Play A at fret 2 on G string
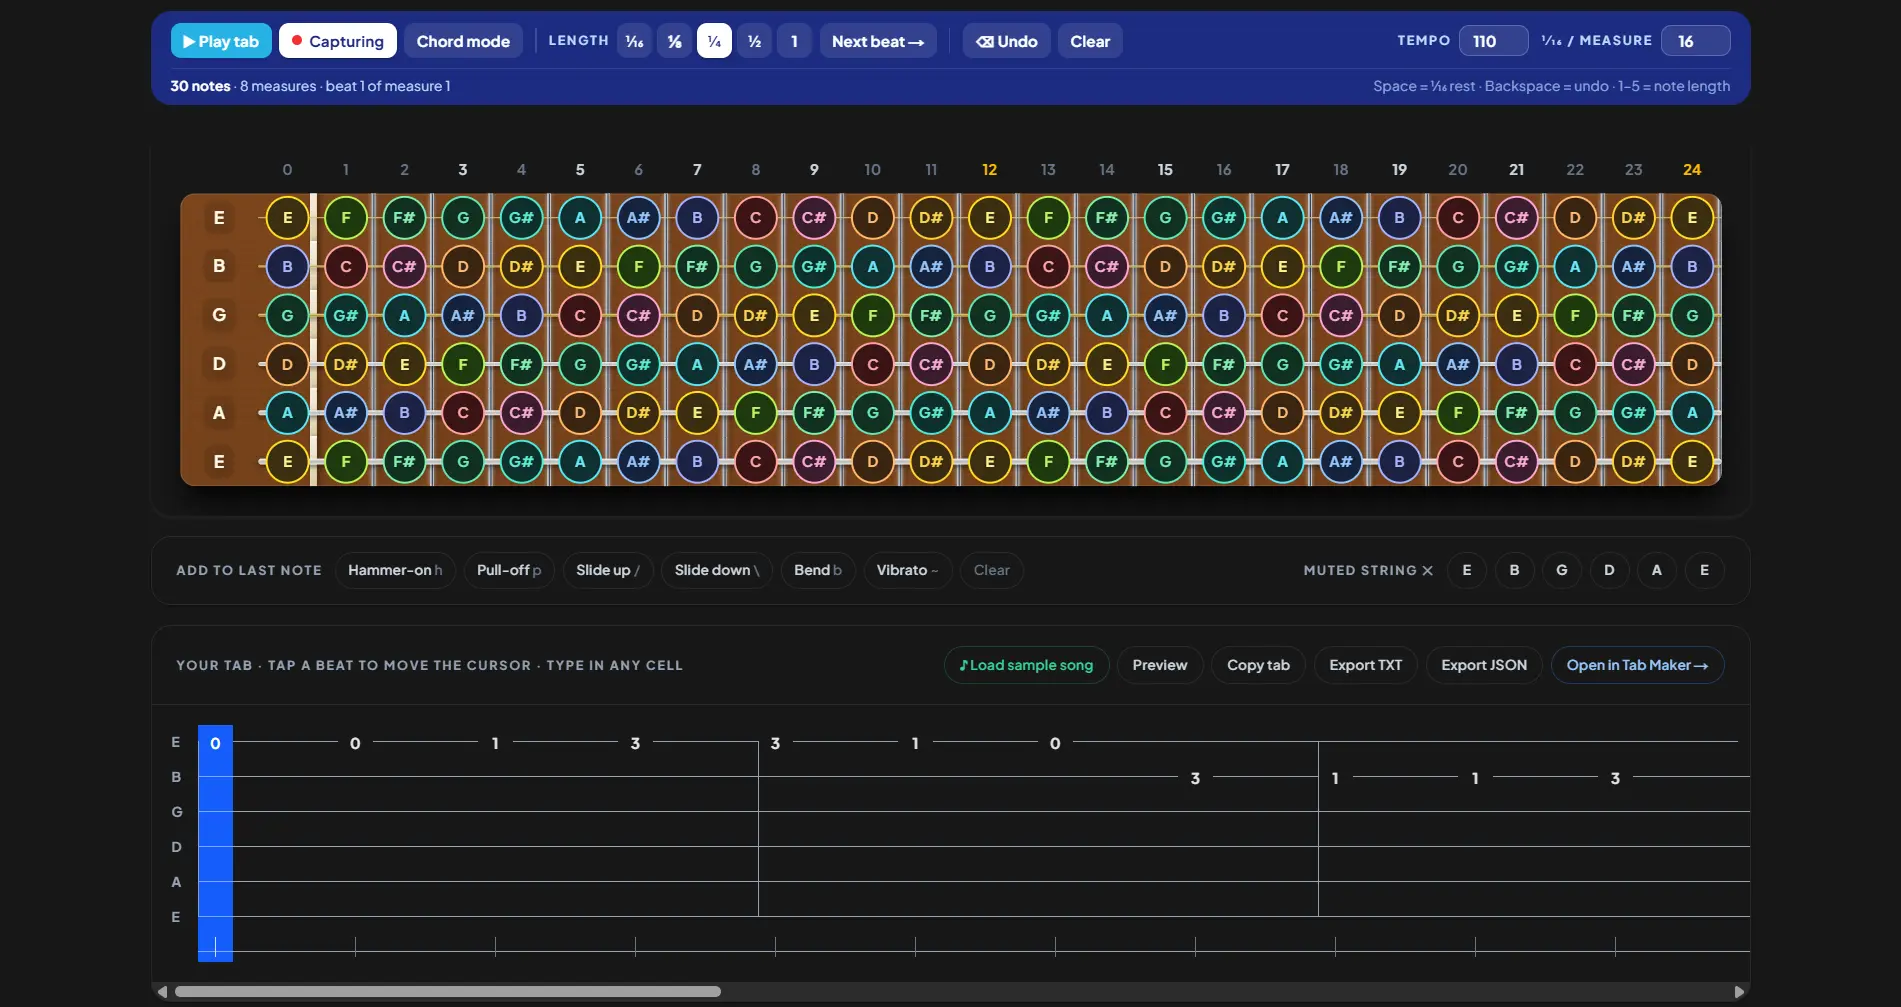 404,315
